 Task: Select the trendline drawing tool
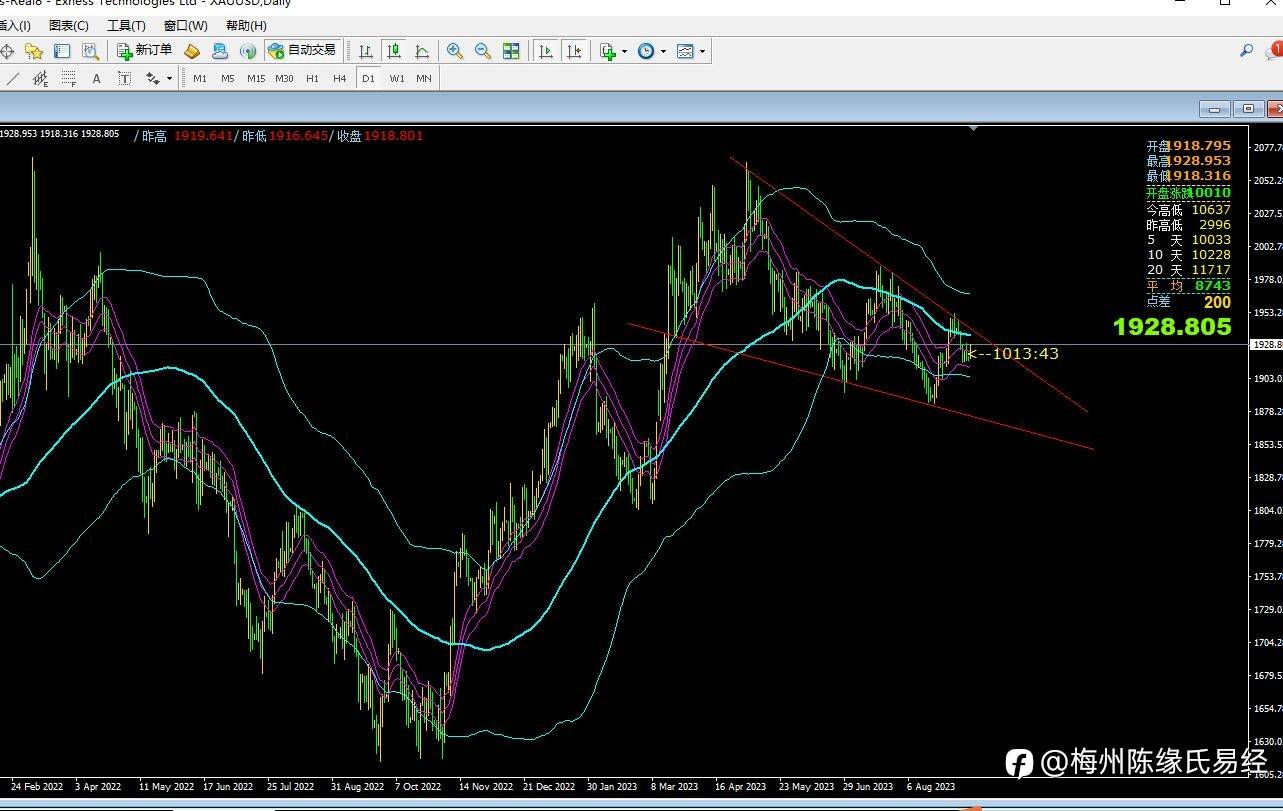(13, 78)
